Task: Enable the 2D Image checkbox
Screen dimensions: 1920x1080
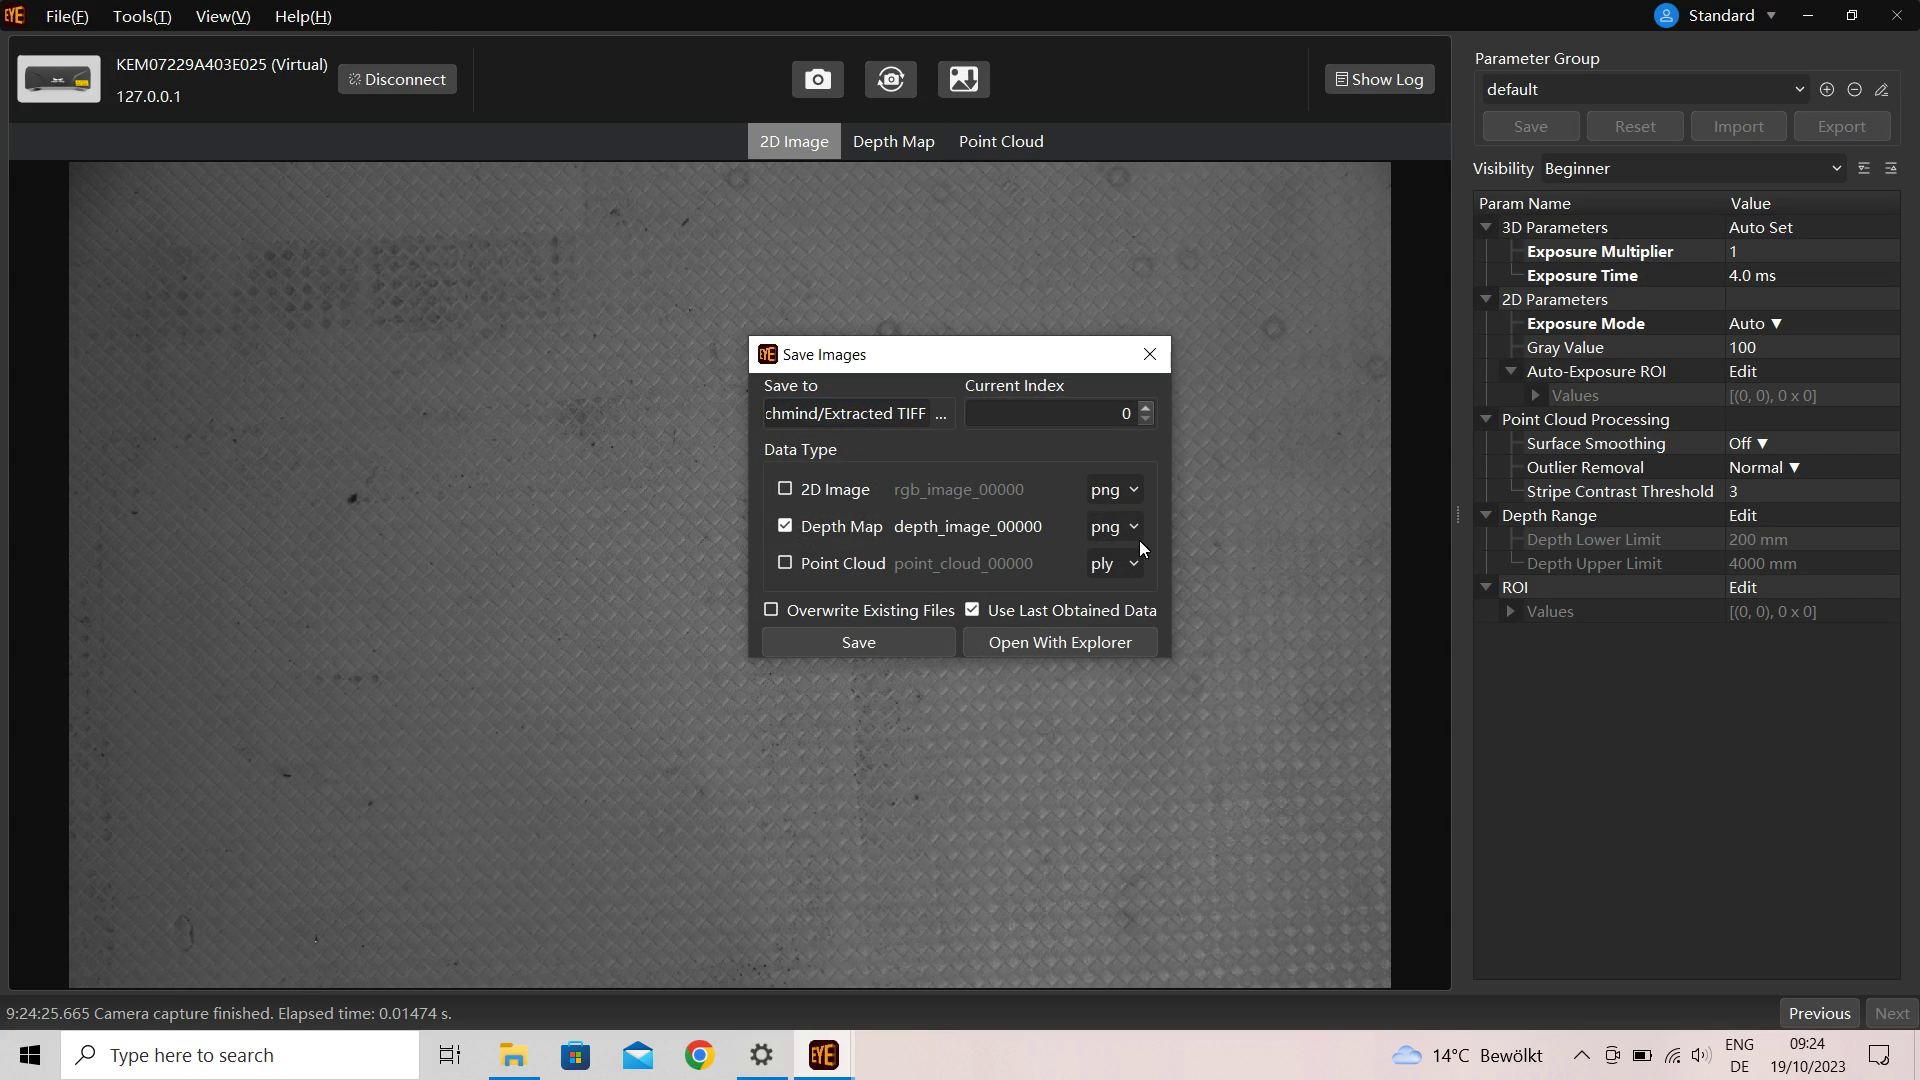Action: pyautogui.click(x=785, y=489)
